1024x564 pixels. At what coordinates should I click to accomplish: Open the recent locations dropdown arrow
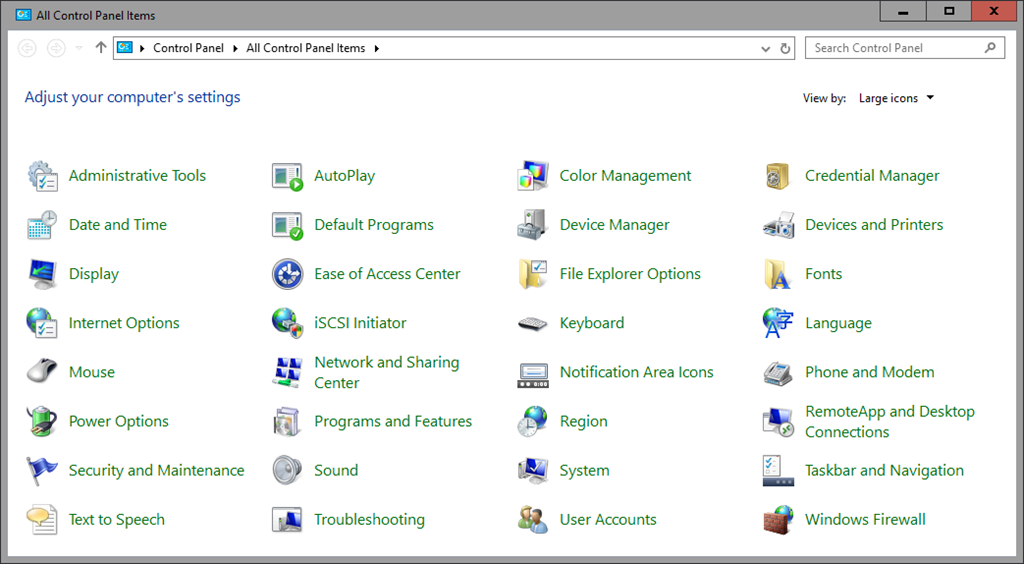coord(79,48)
